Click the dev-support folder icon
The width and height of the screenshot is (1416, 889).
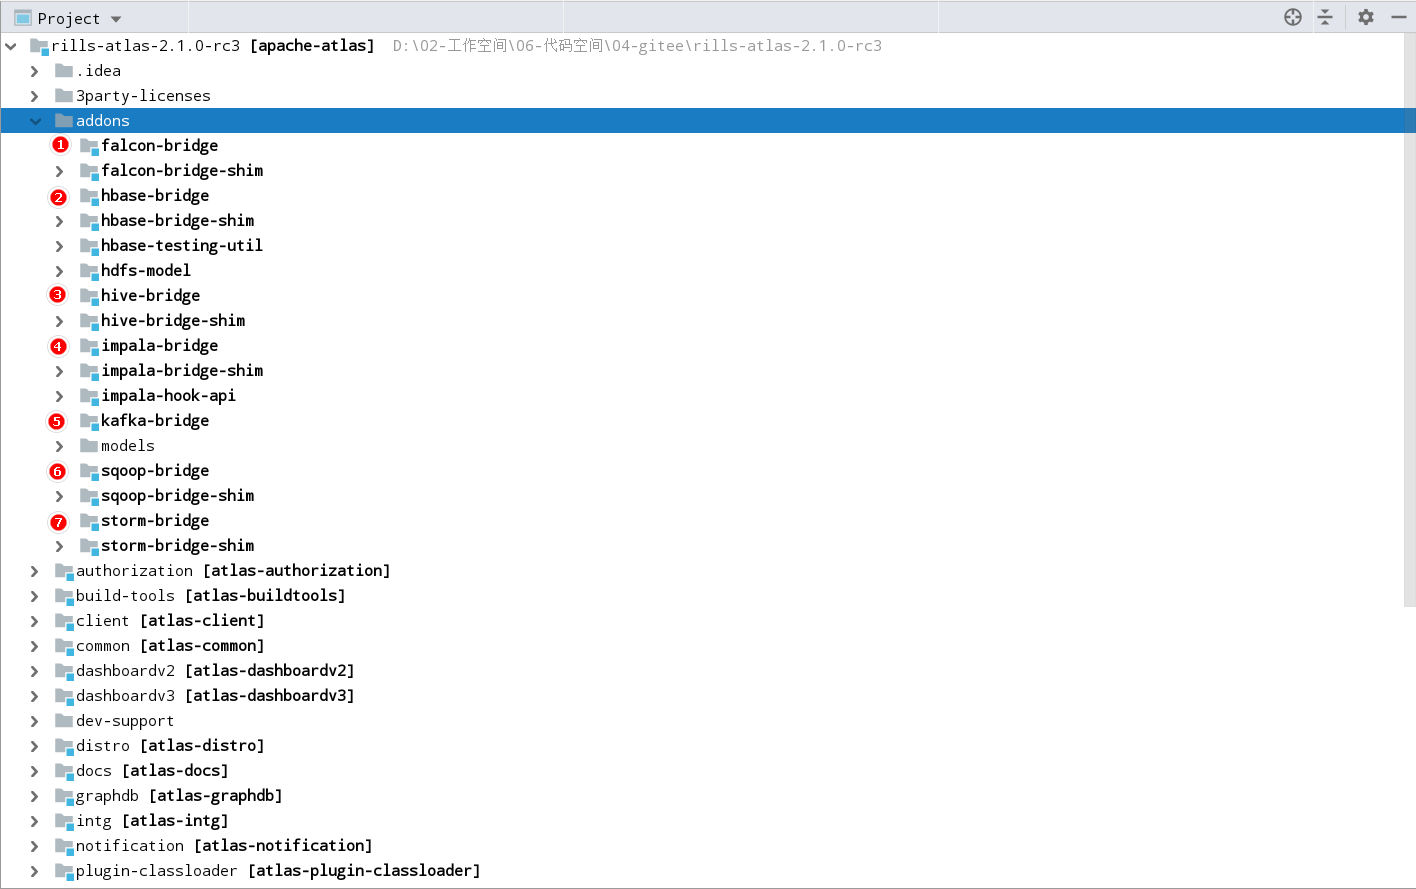pos(64,720)
